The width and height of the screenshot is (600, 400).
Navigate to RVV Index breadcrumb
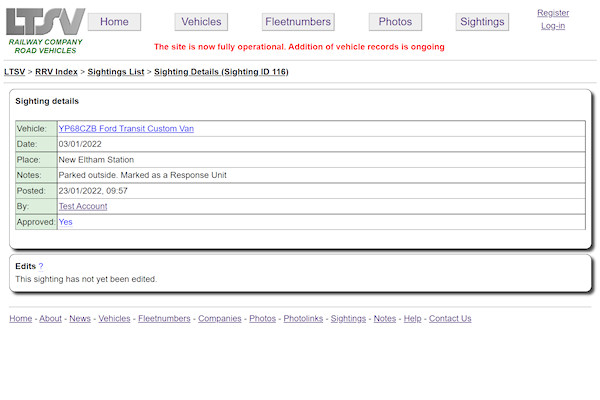pos(56,72)
